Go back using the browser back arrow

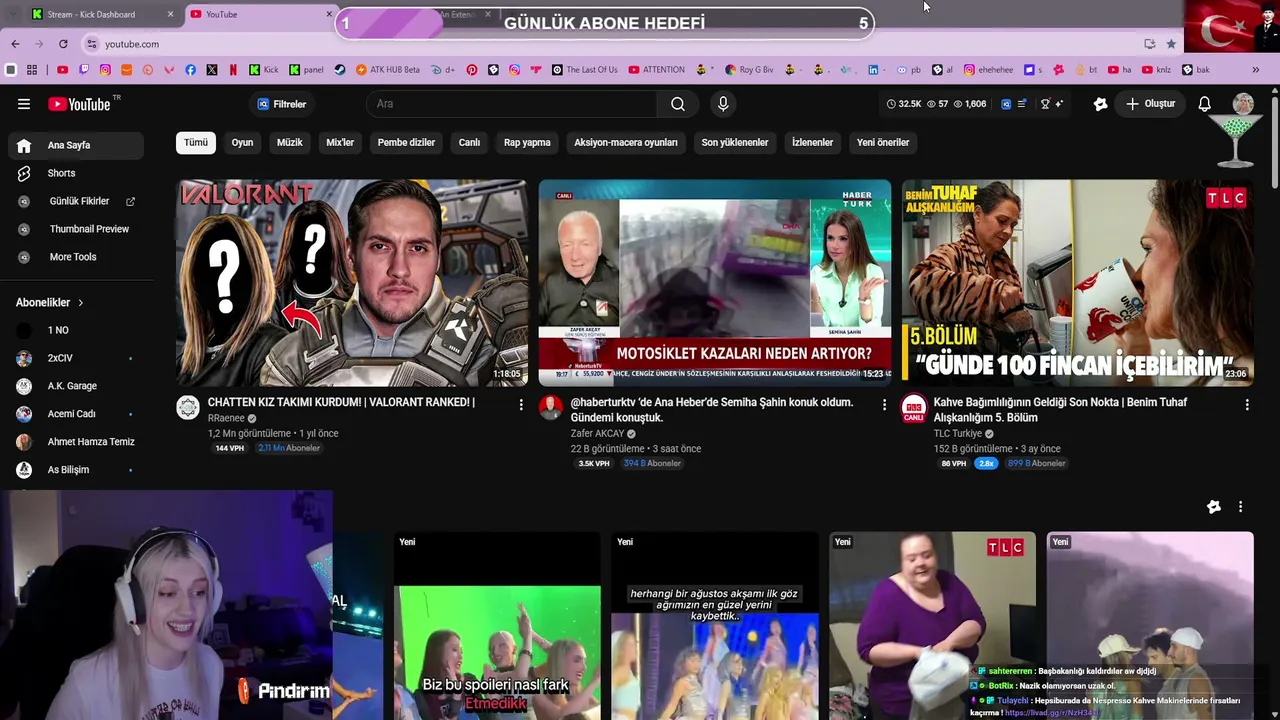pyautogui.click(x=15, y=44)
